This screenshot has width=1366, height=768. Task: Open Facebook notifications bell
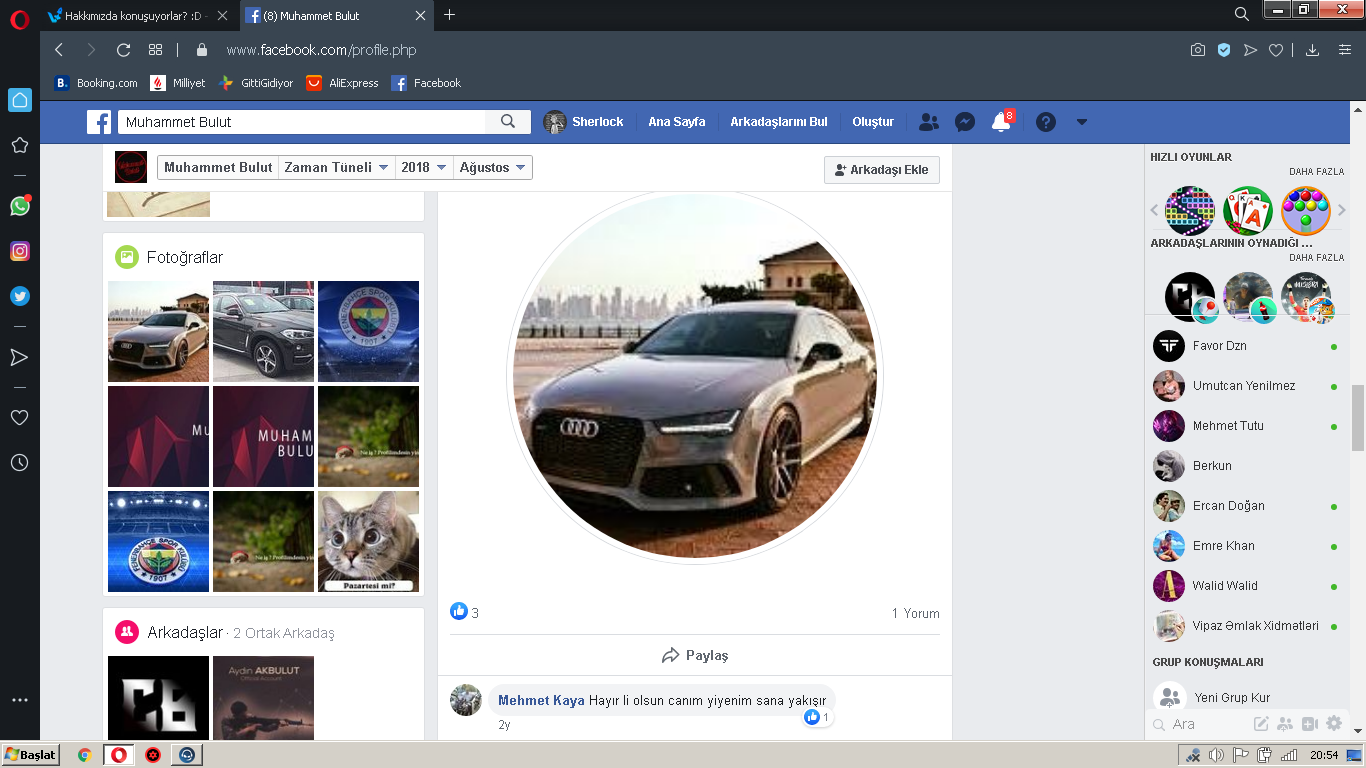[x=1001, y=122]
